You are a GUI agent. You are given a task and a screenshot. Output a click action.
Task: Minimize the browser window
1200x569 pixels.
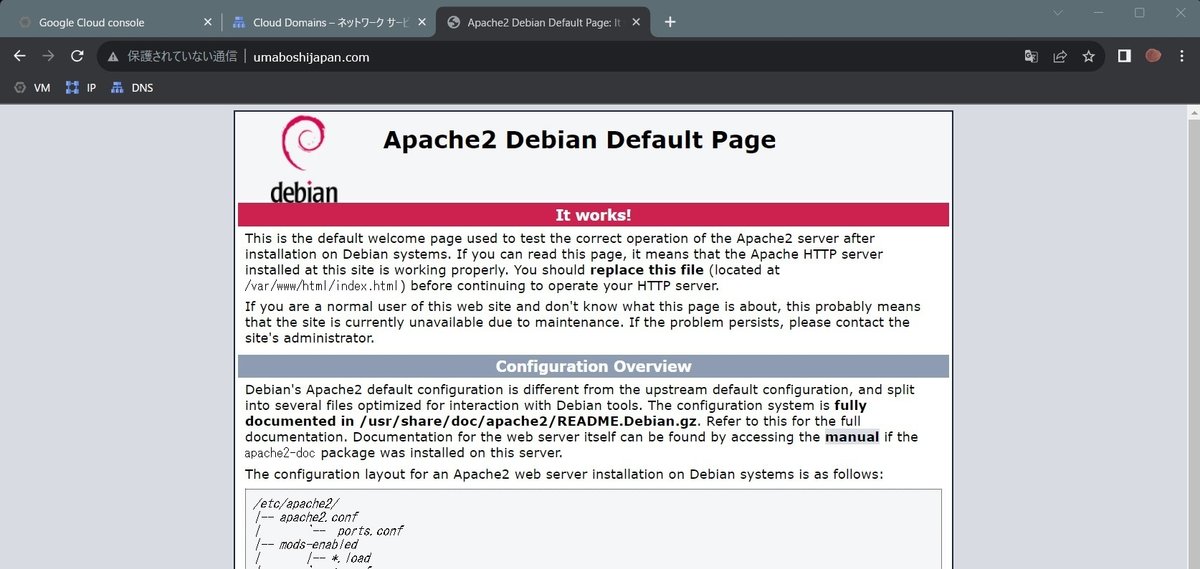1099,12
